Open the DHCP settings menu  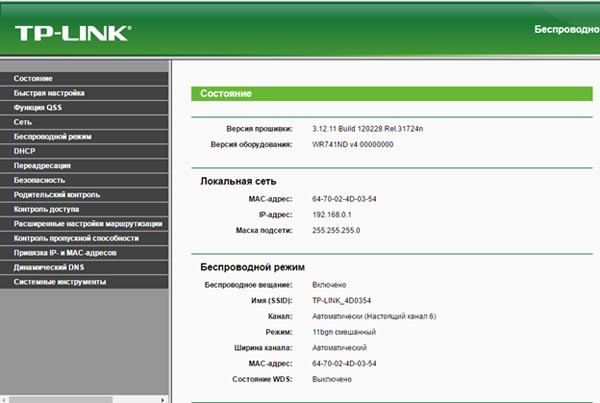click(84, 151)
